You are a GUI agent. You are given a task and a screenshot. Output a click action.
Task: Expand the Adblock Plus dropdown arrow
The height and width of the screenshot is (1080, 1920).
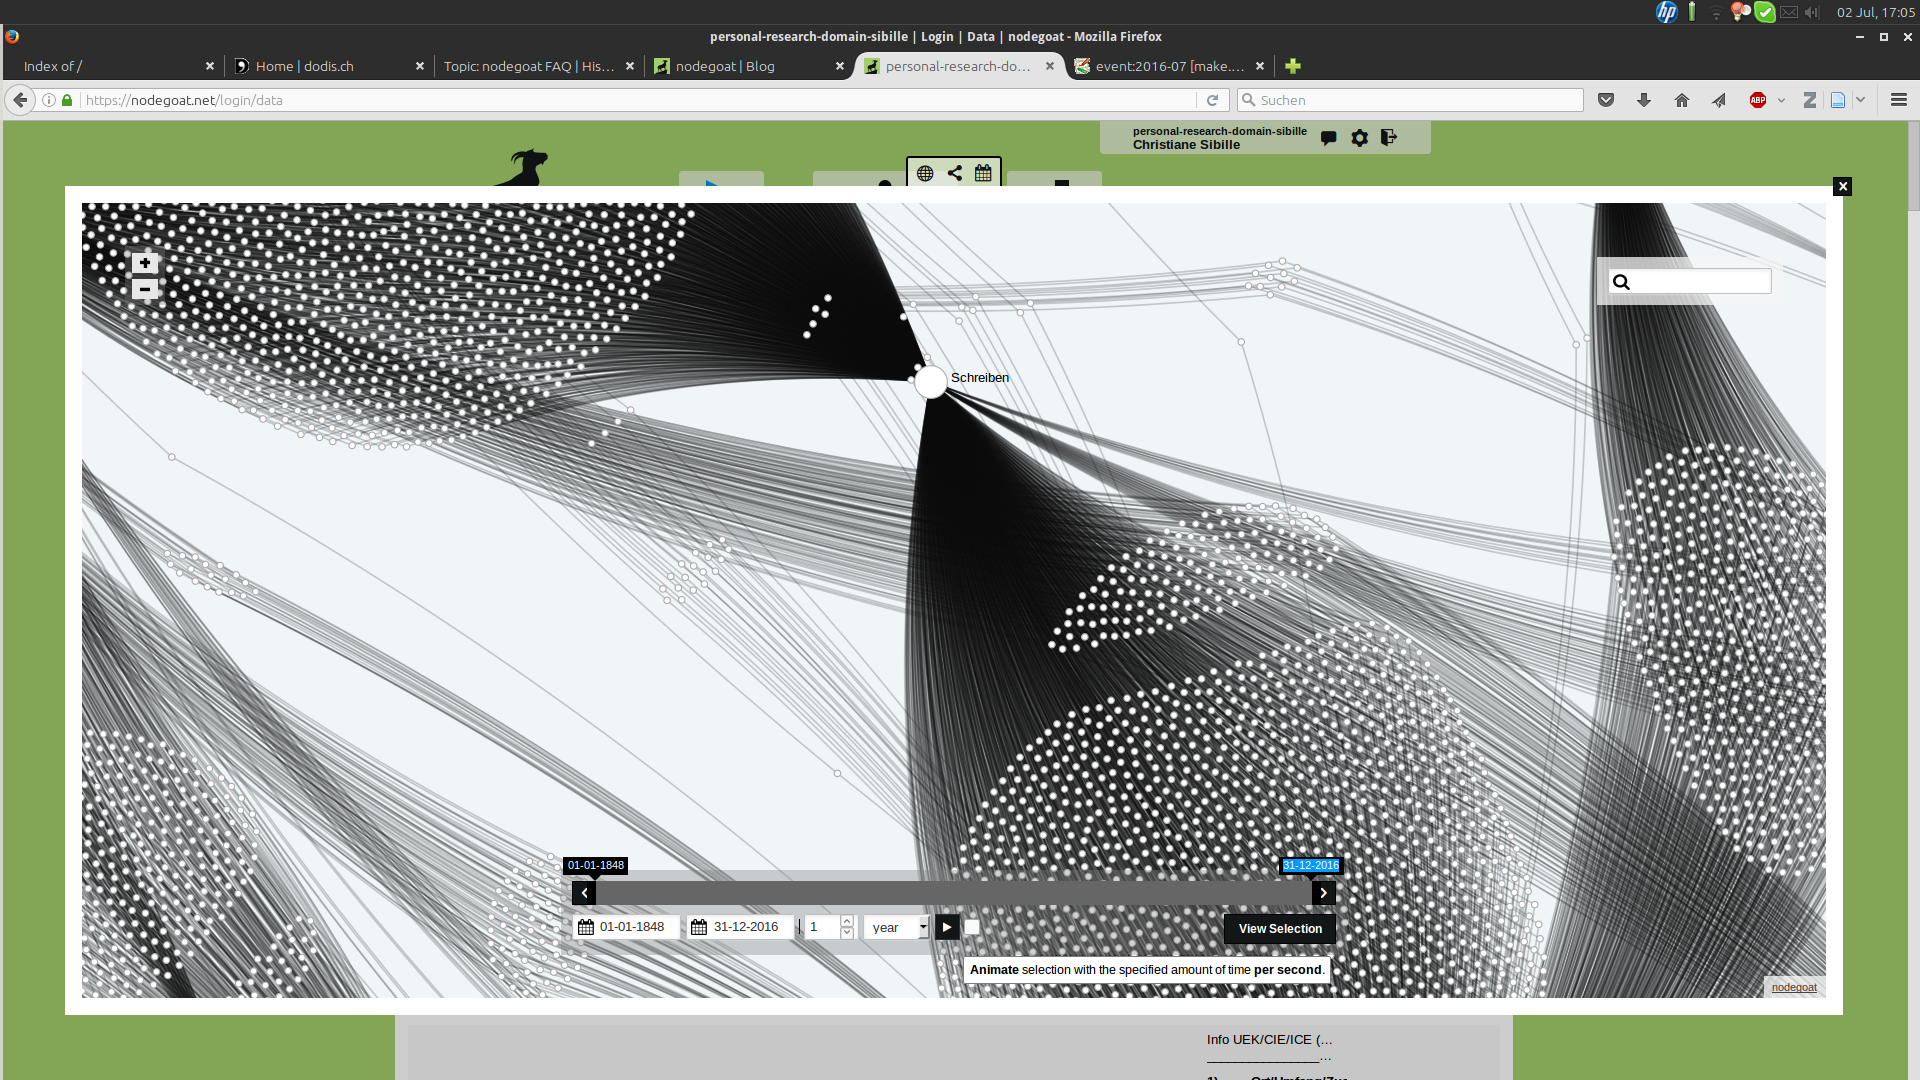tap(1781, 100)
